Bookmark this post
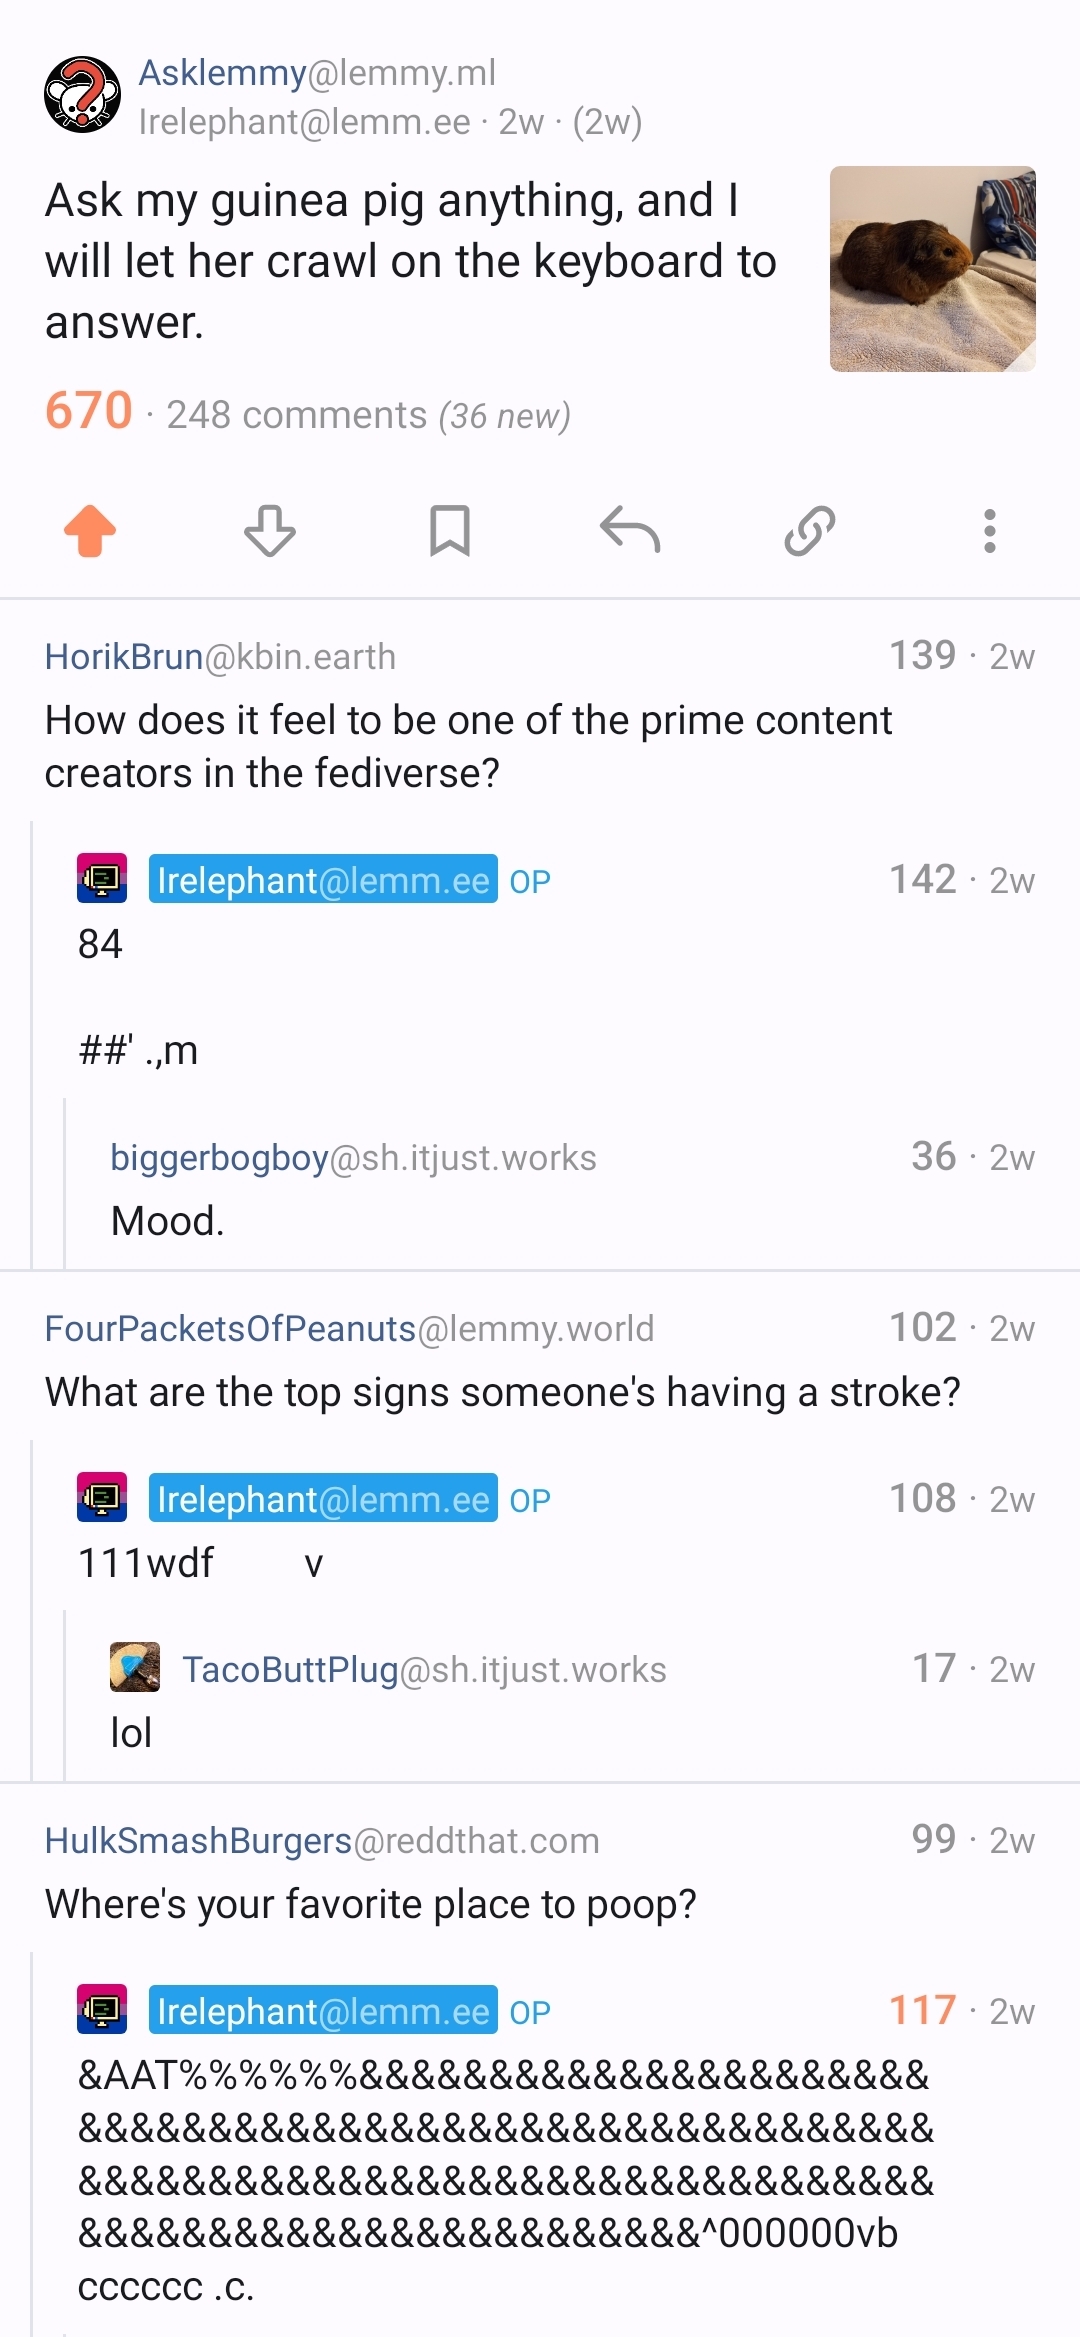The image size is (1080, 2337). click(x=450, y=530)
